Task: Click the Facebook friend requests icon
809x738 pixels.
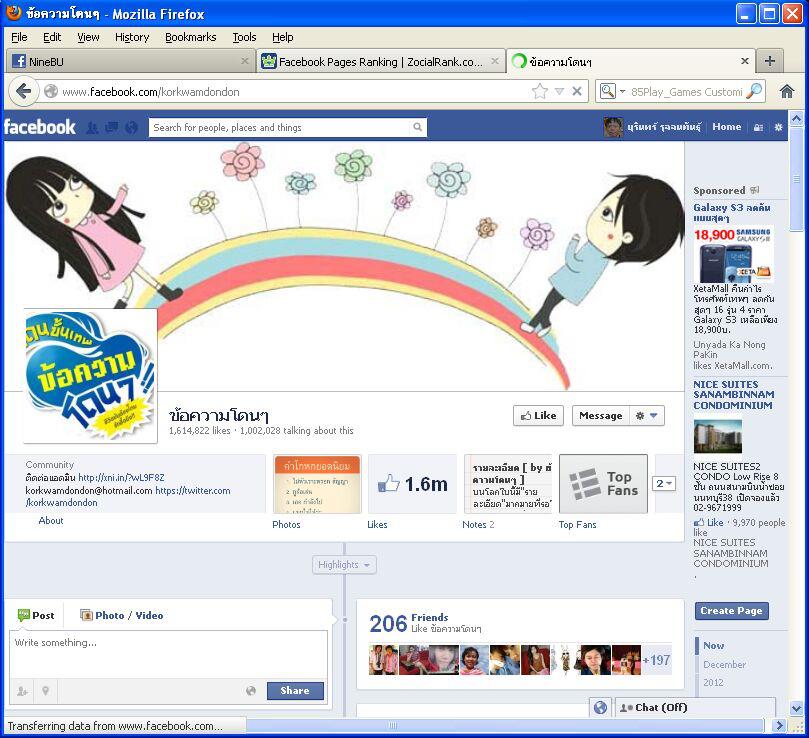Action: tap(92, 128)
